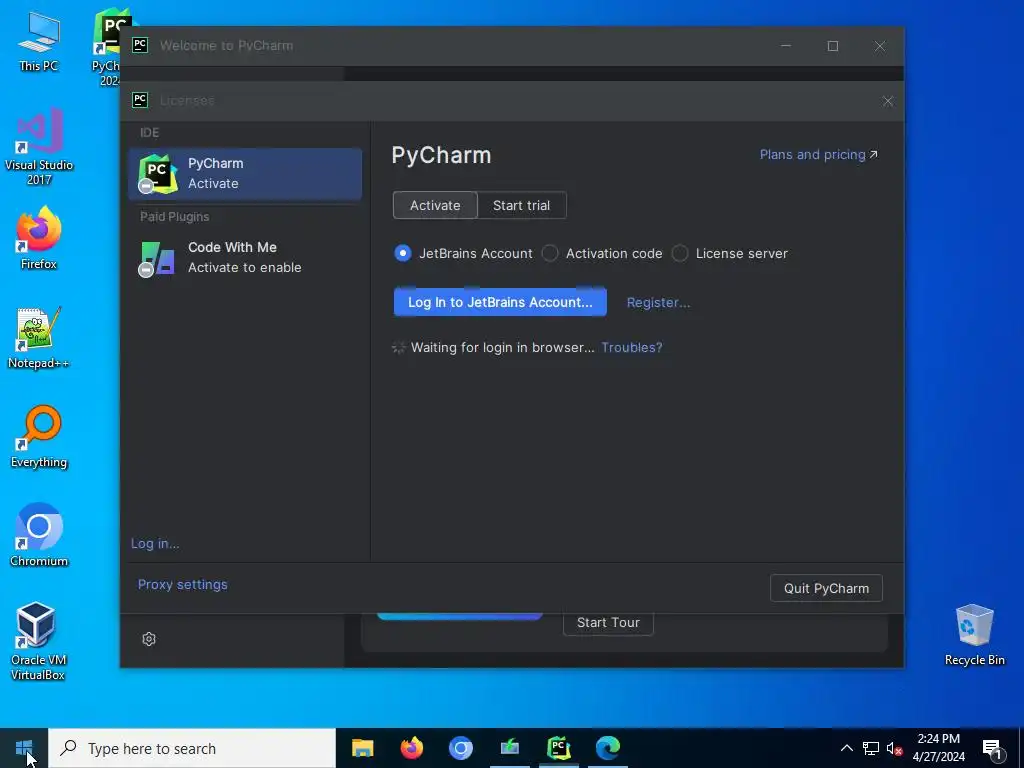Click the Log in link in sidebar
Screen dimensions: 1024x768
click(x=155, y=543)
